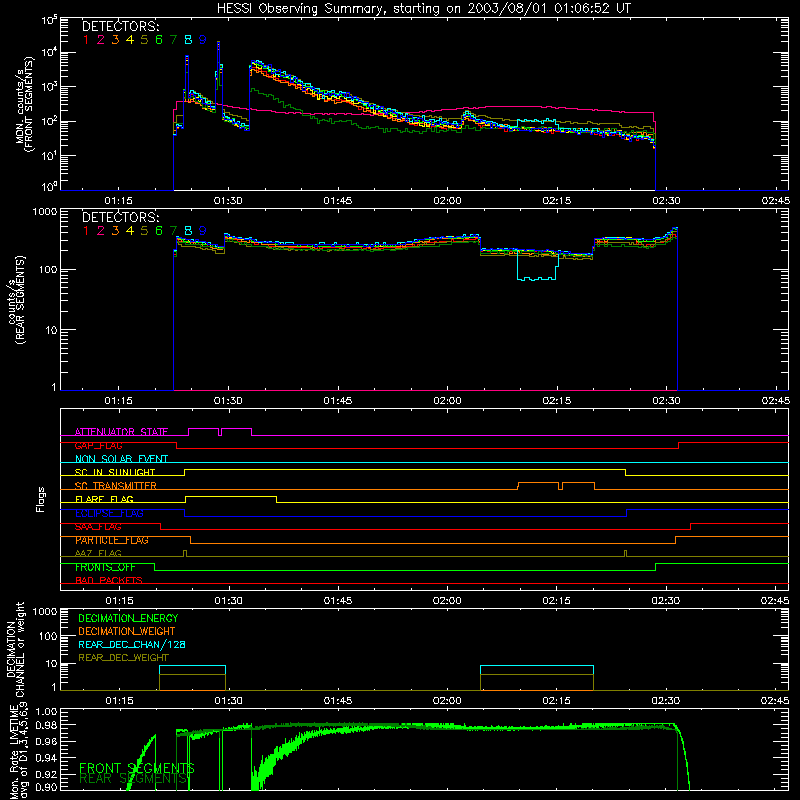Click the 02:00 tick label under front segments plot
The image size is (800, 800).
447,201
